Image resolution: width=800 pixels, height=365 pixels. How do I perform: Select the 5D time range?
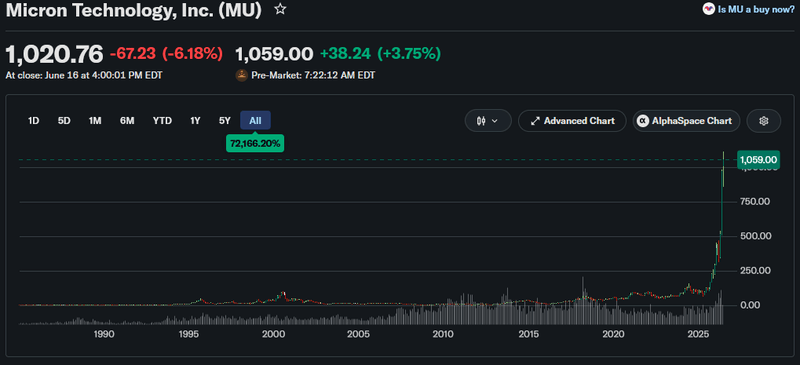coord(64,121)
